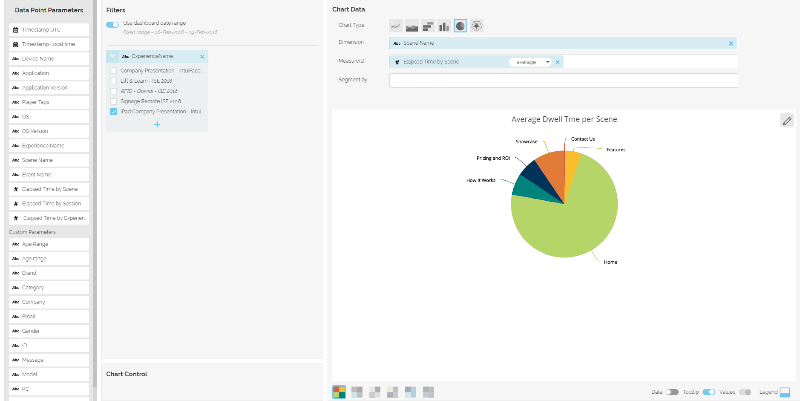
Task: Toggle Use dashboard date range switch
Action: coord(112,24)
